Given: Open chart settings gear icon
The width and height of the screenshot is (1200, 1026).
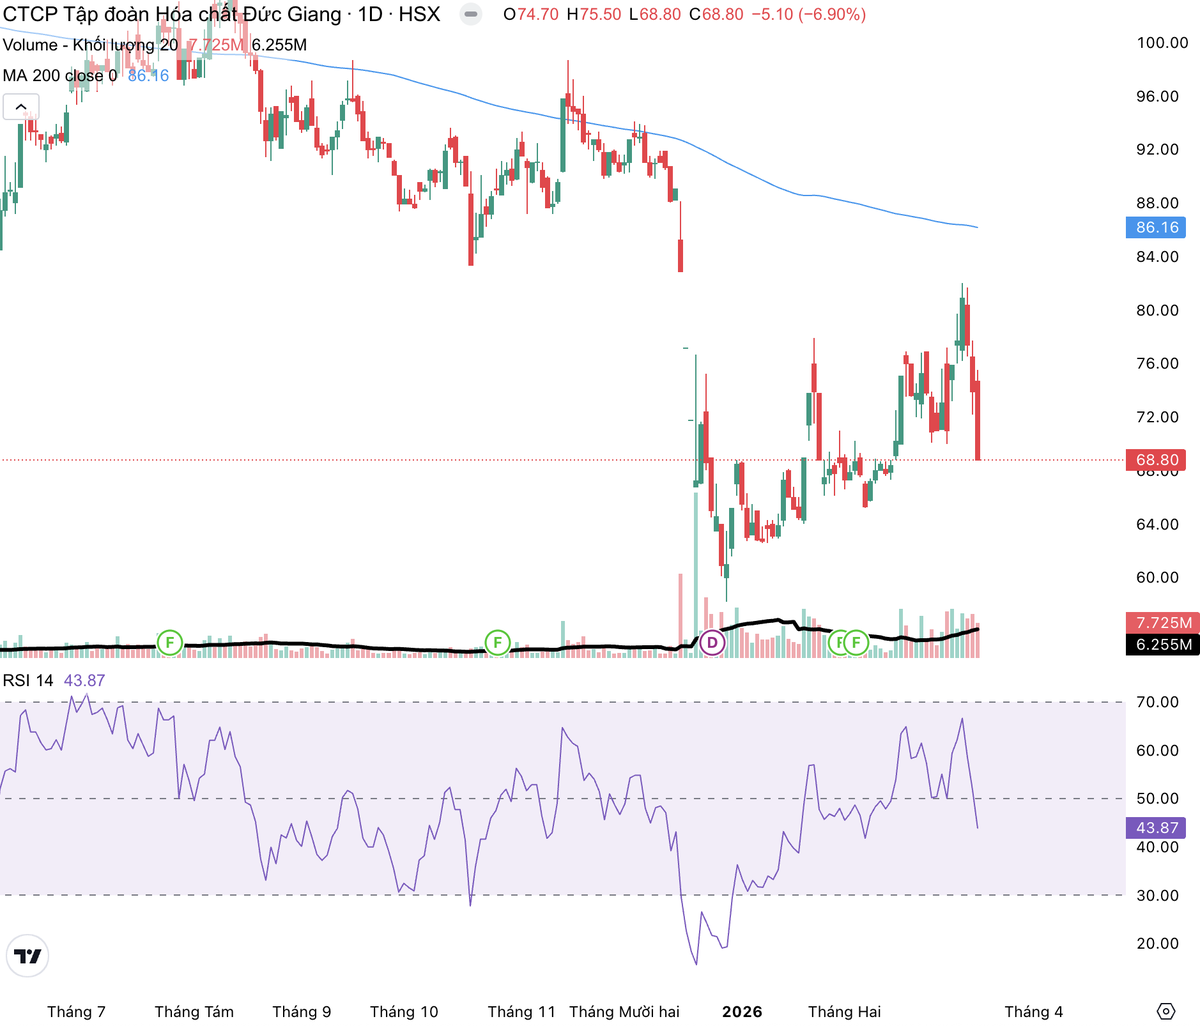Looking at the screenshot, I should coord(1165,1011).
